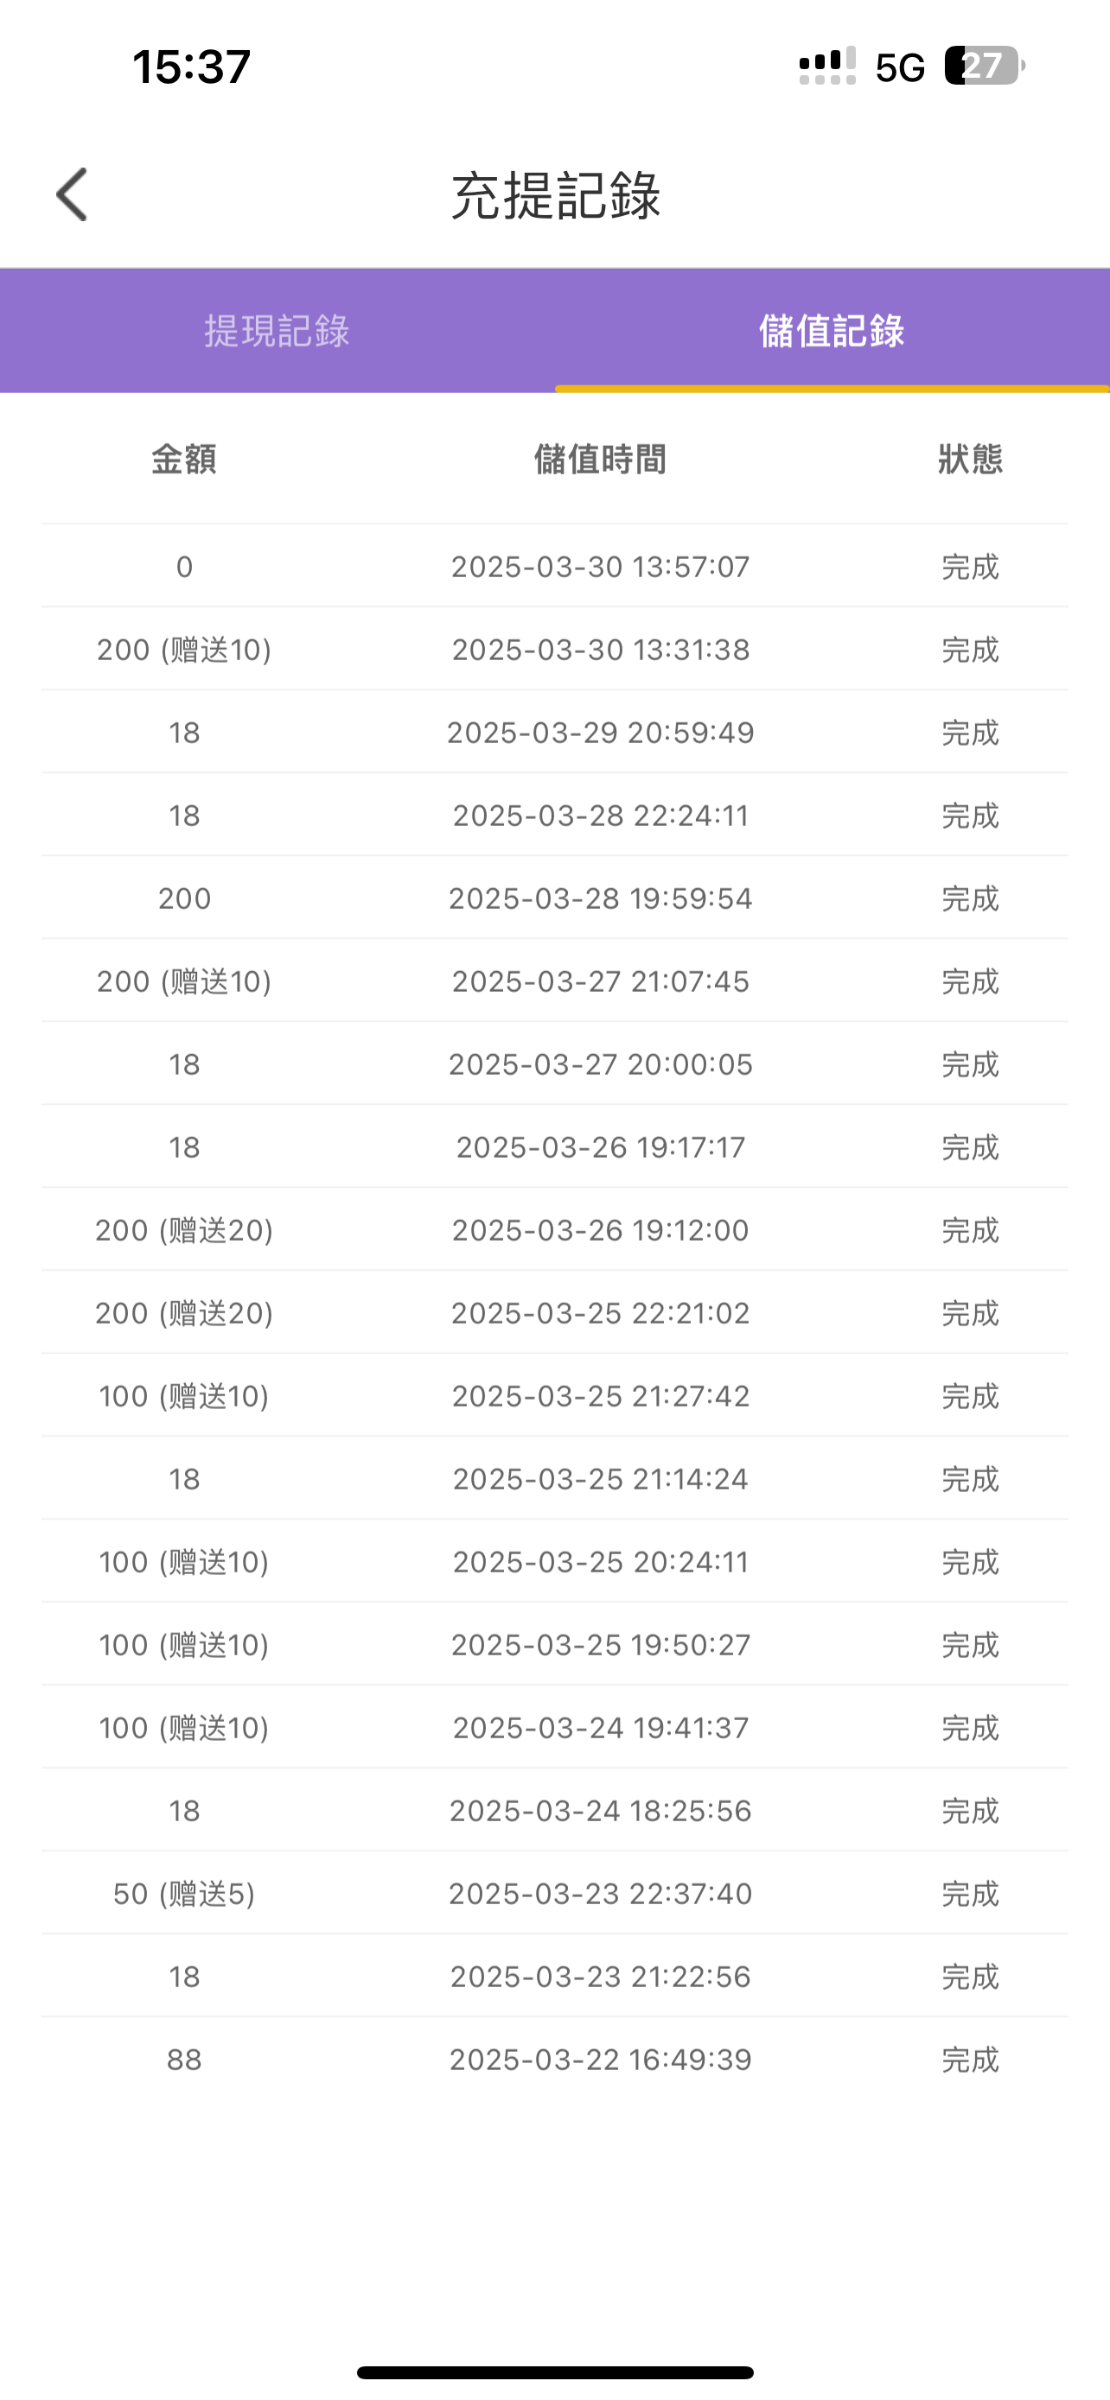Switch to the 提現記錄 tab

point(277,331)
